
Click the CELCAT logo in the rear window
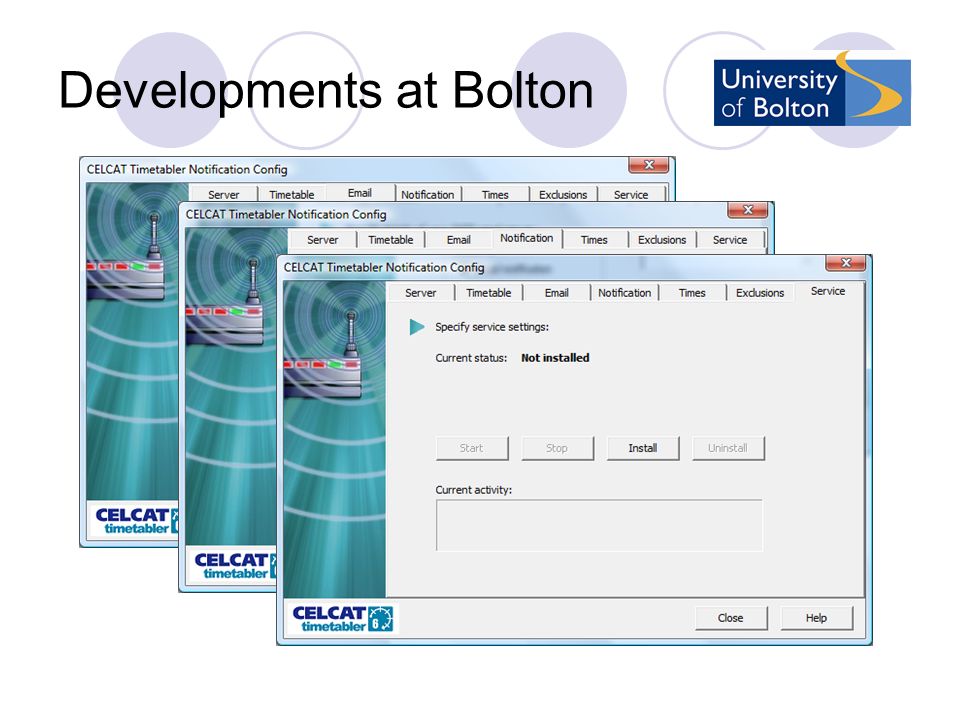click(136, 520)
